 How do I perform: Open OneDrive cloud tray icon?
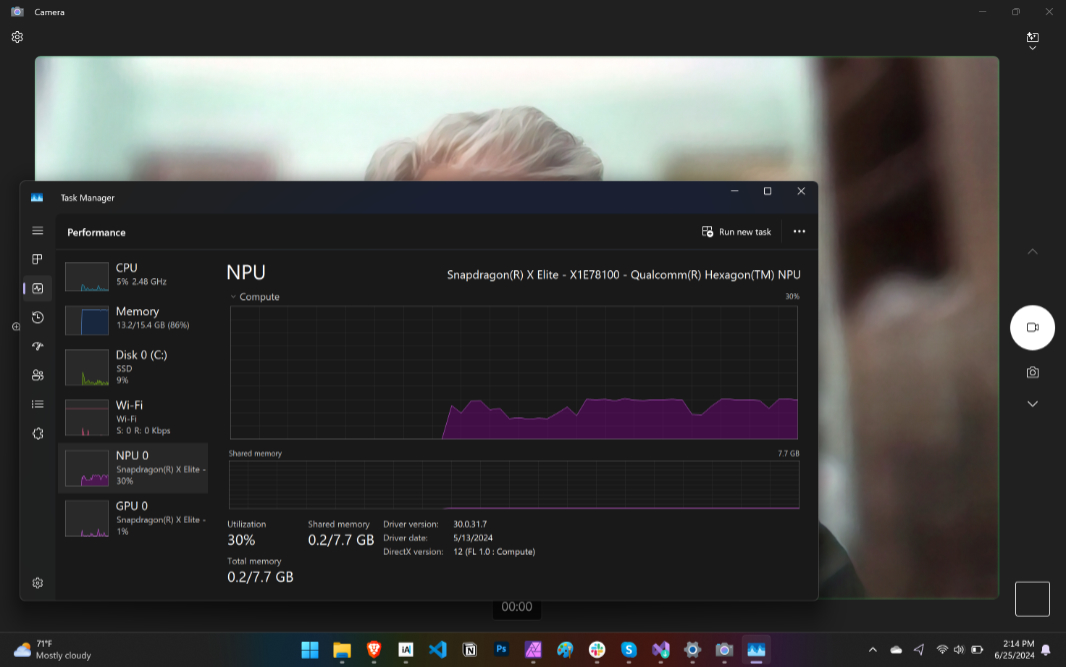pos(896,650)
